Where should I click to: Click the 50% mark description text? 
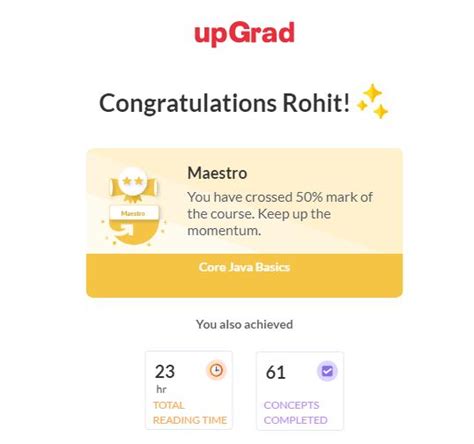(x=280, y=214)
